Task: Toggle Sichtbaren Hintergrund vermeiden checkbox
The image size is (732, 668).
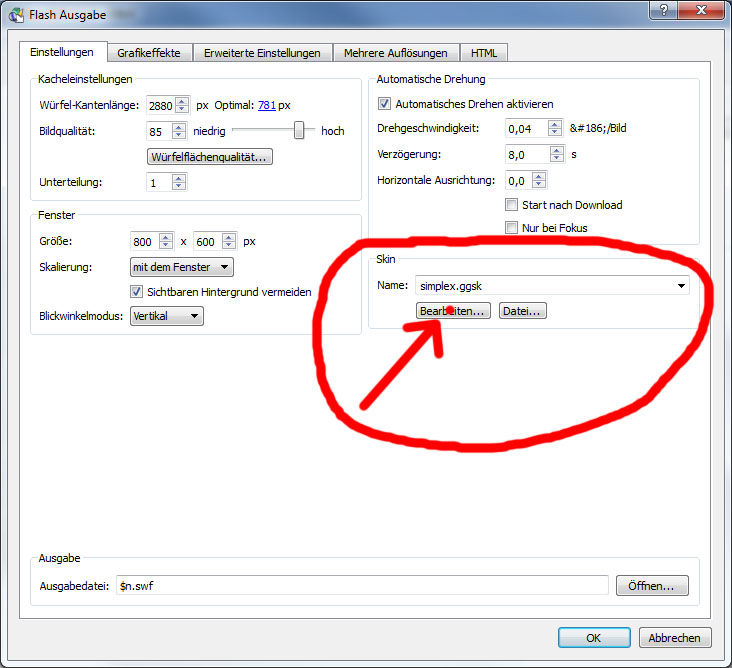Action: click(x=138, y=292)
